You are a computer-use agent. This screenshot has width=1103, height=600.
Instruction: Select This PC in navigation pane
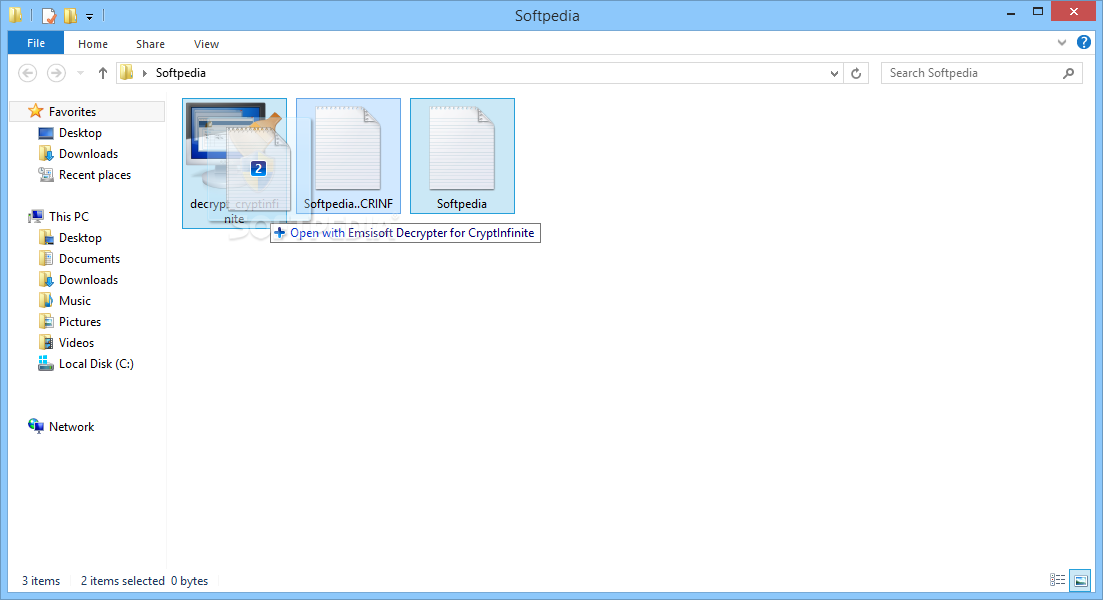(68, 217)
